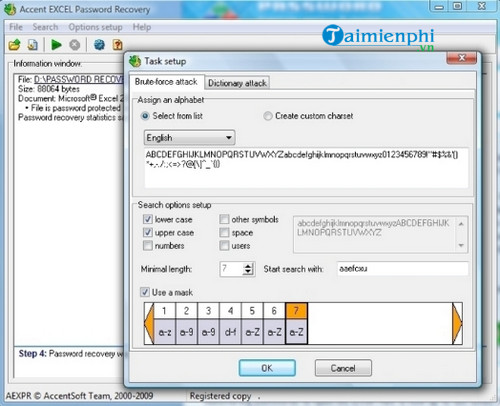
Task: Choose the Create custom charset radio button
Action: (x=268, y=116)
